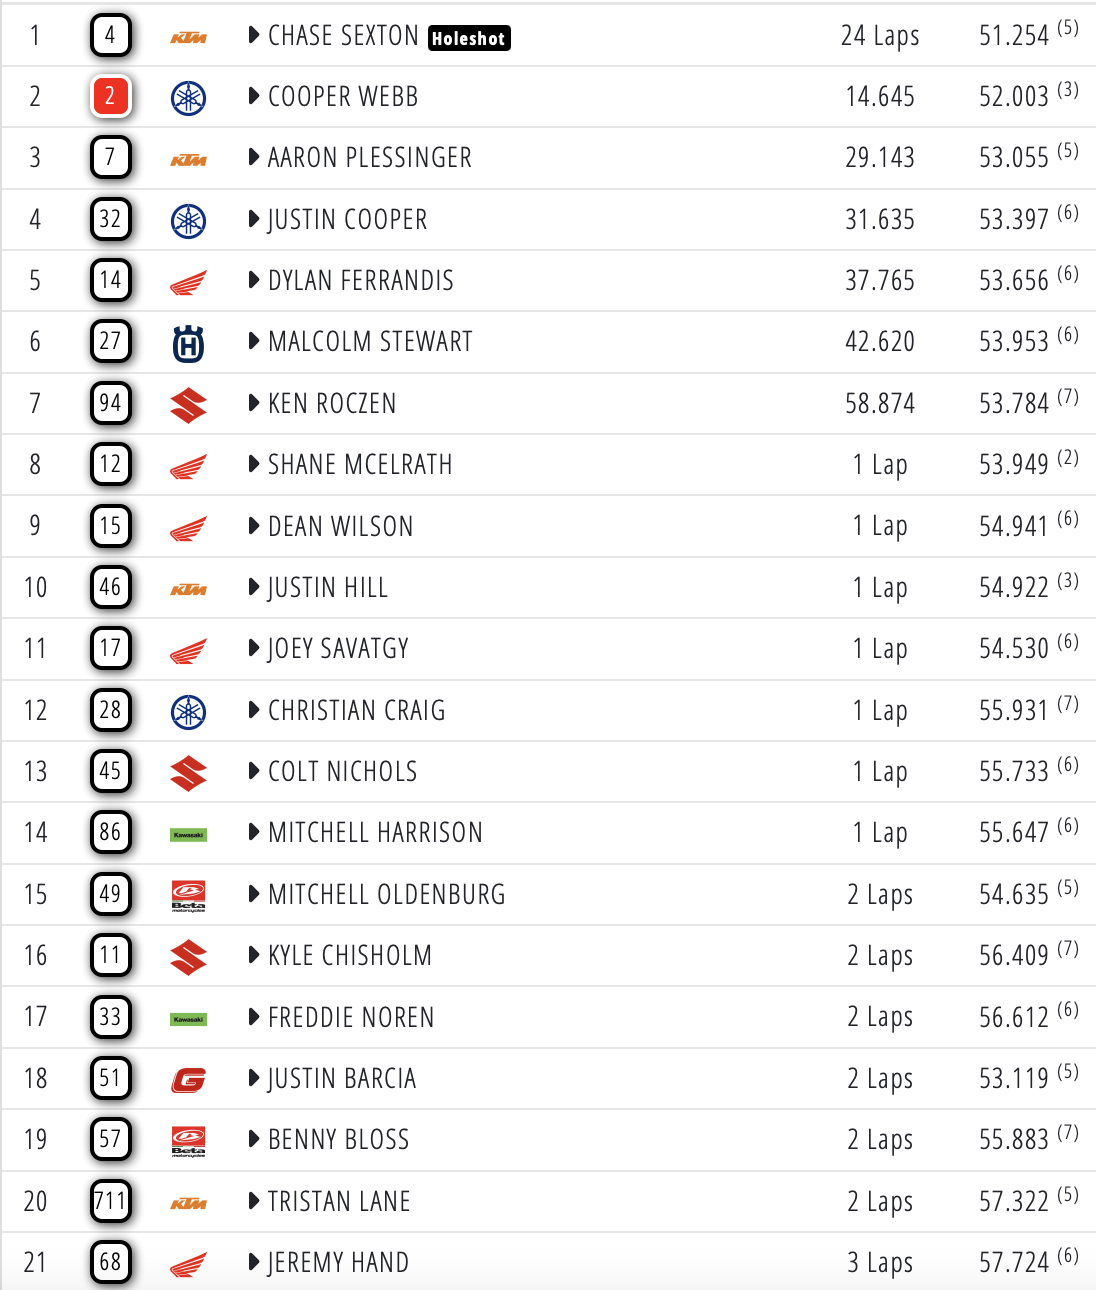This screenshot has width=1096, height=1290.
Task: Open Justin Cooper's rider name link
Action: (347, 220)
